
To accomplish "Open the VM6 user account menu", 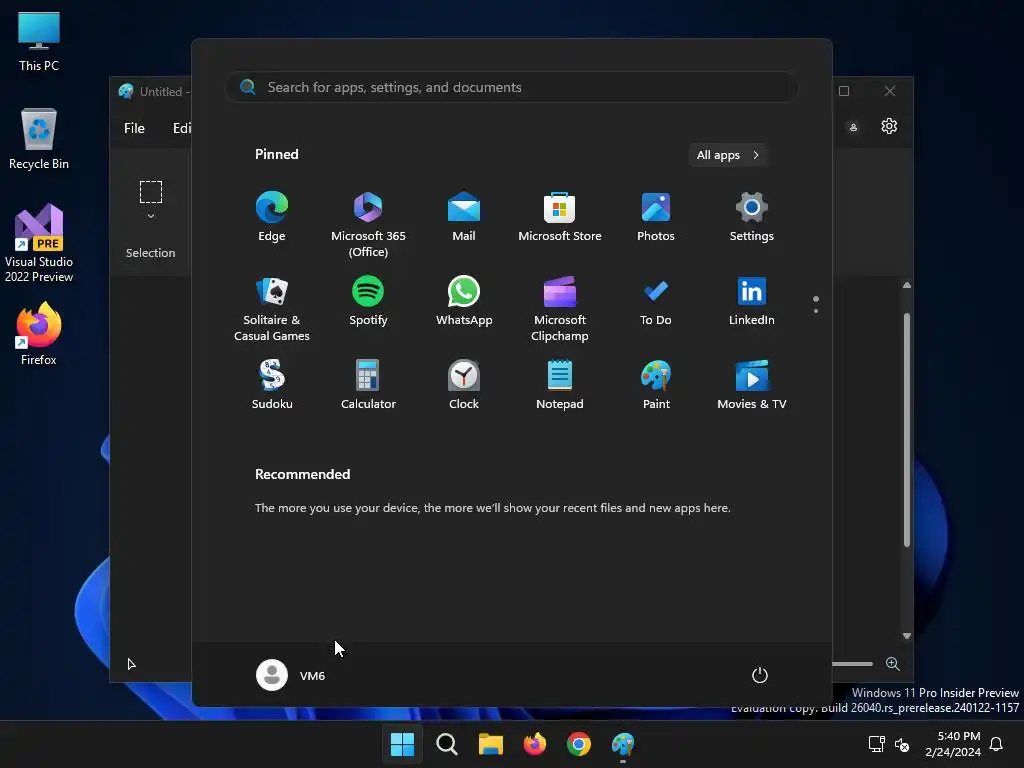I will 291,675.
